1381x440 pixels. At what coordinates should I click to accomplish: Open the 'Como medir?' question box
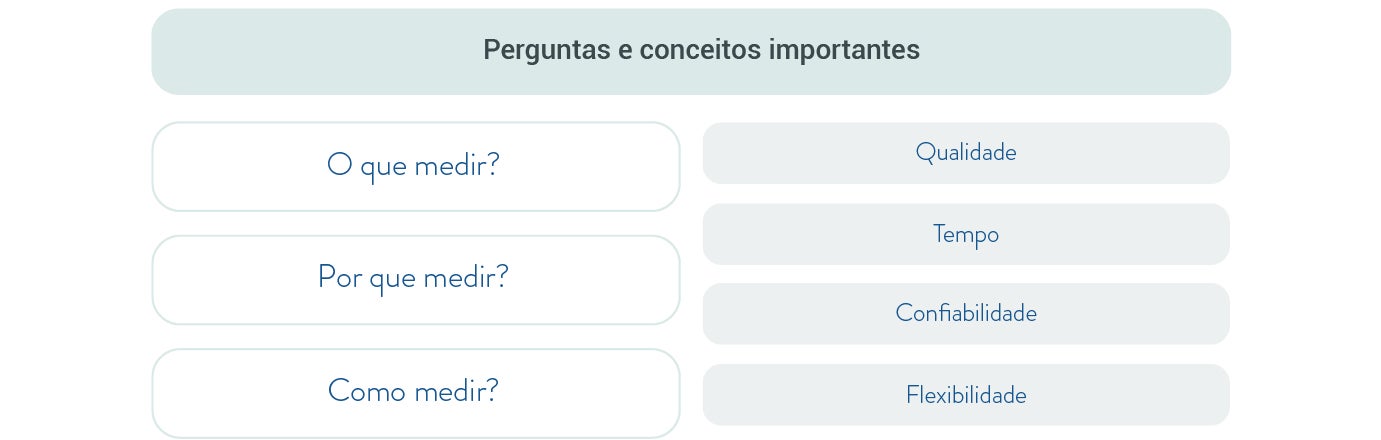click(x=415, y=392)
